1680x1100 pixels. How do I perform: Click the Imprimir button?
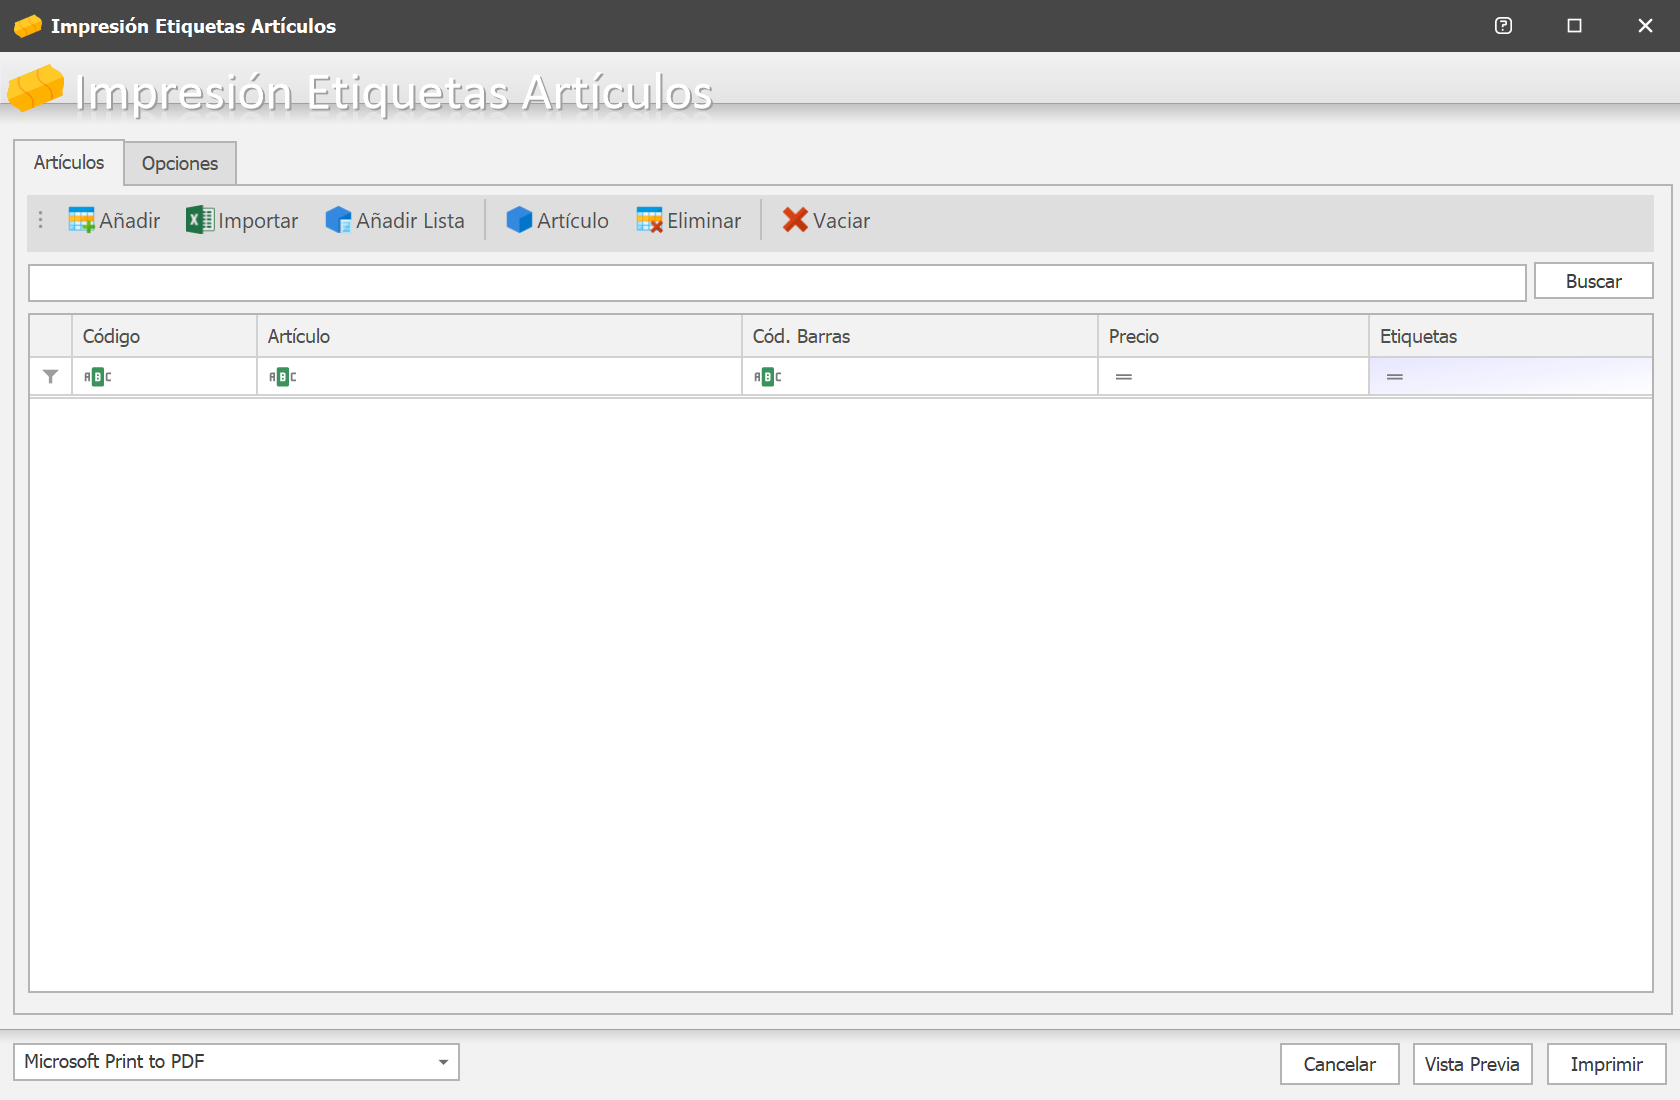(1606, 1064)
